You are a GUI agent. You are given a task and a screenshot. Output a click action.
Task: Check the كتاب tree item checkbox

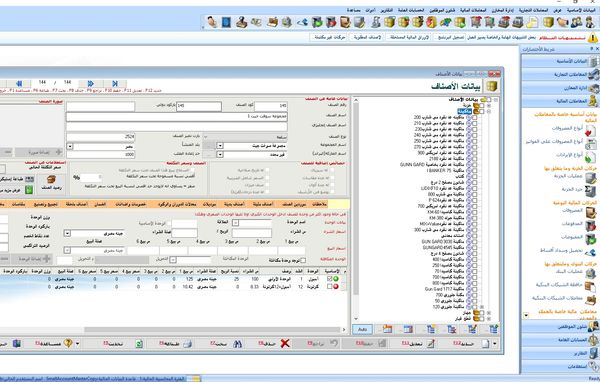point(475,176)
